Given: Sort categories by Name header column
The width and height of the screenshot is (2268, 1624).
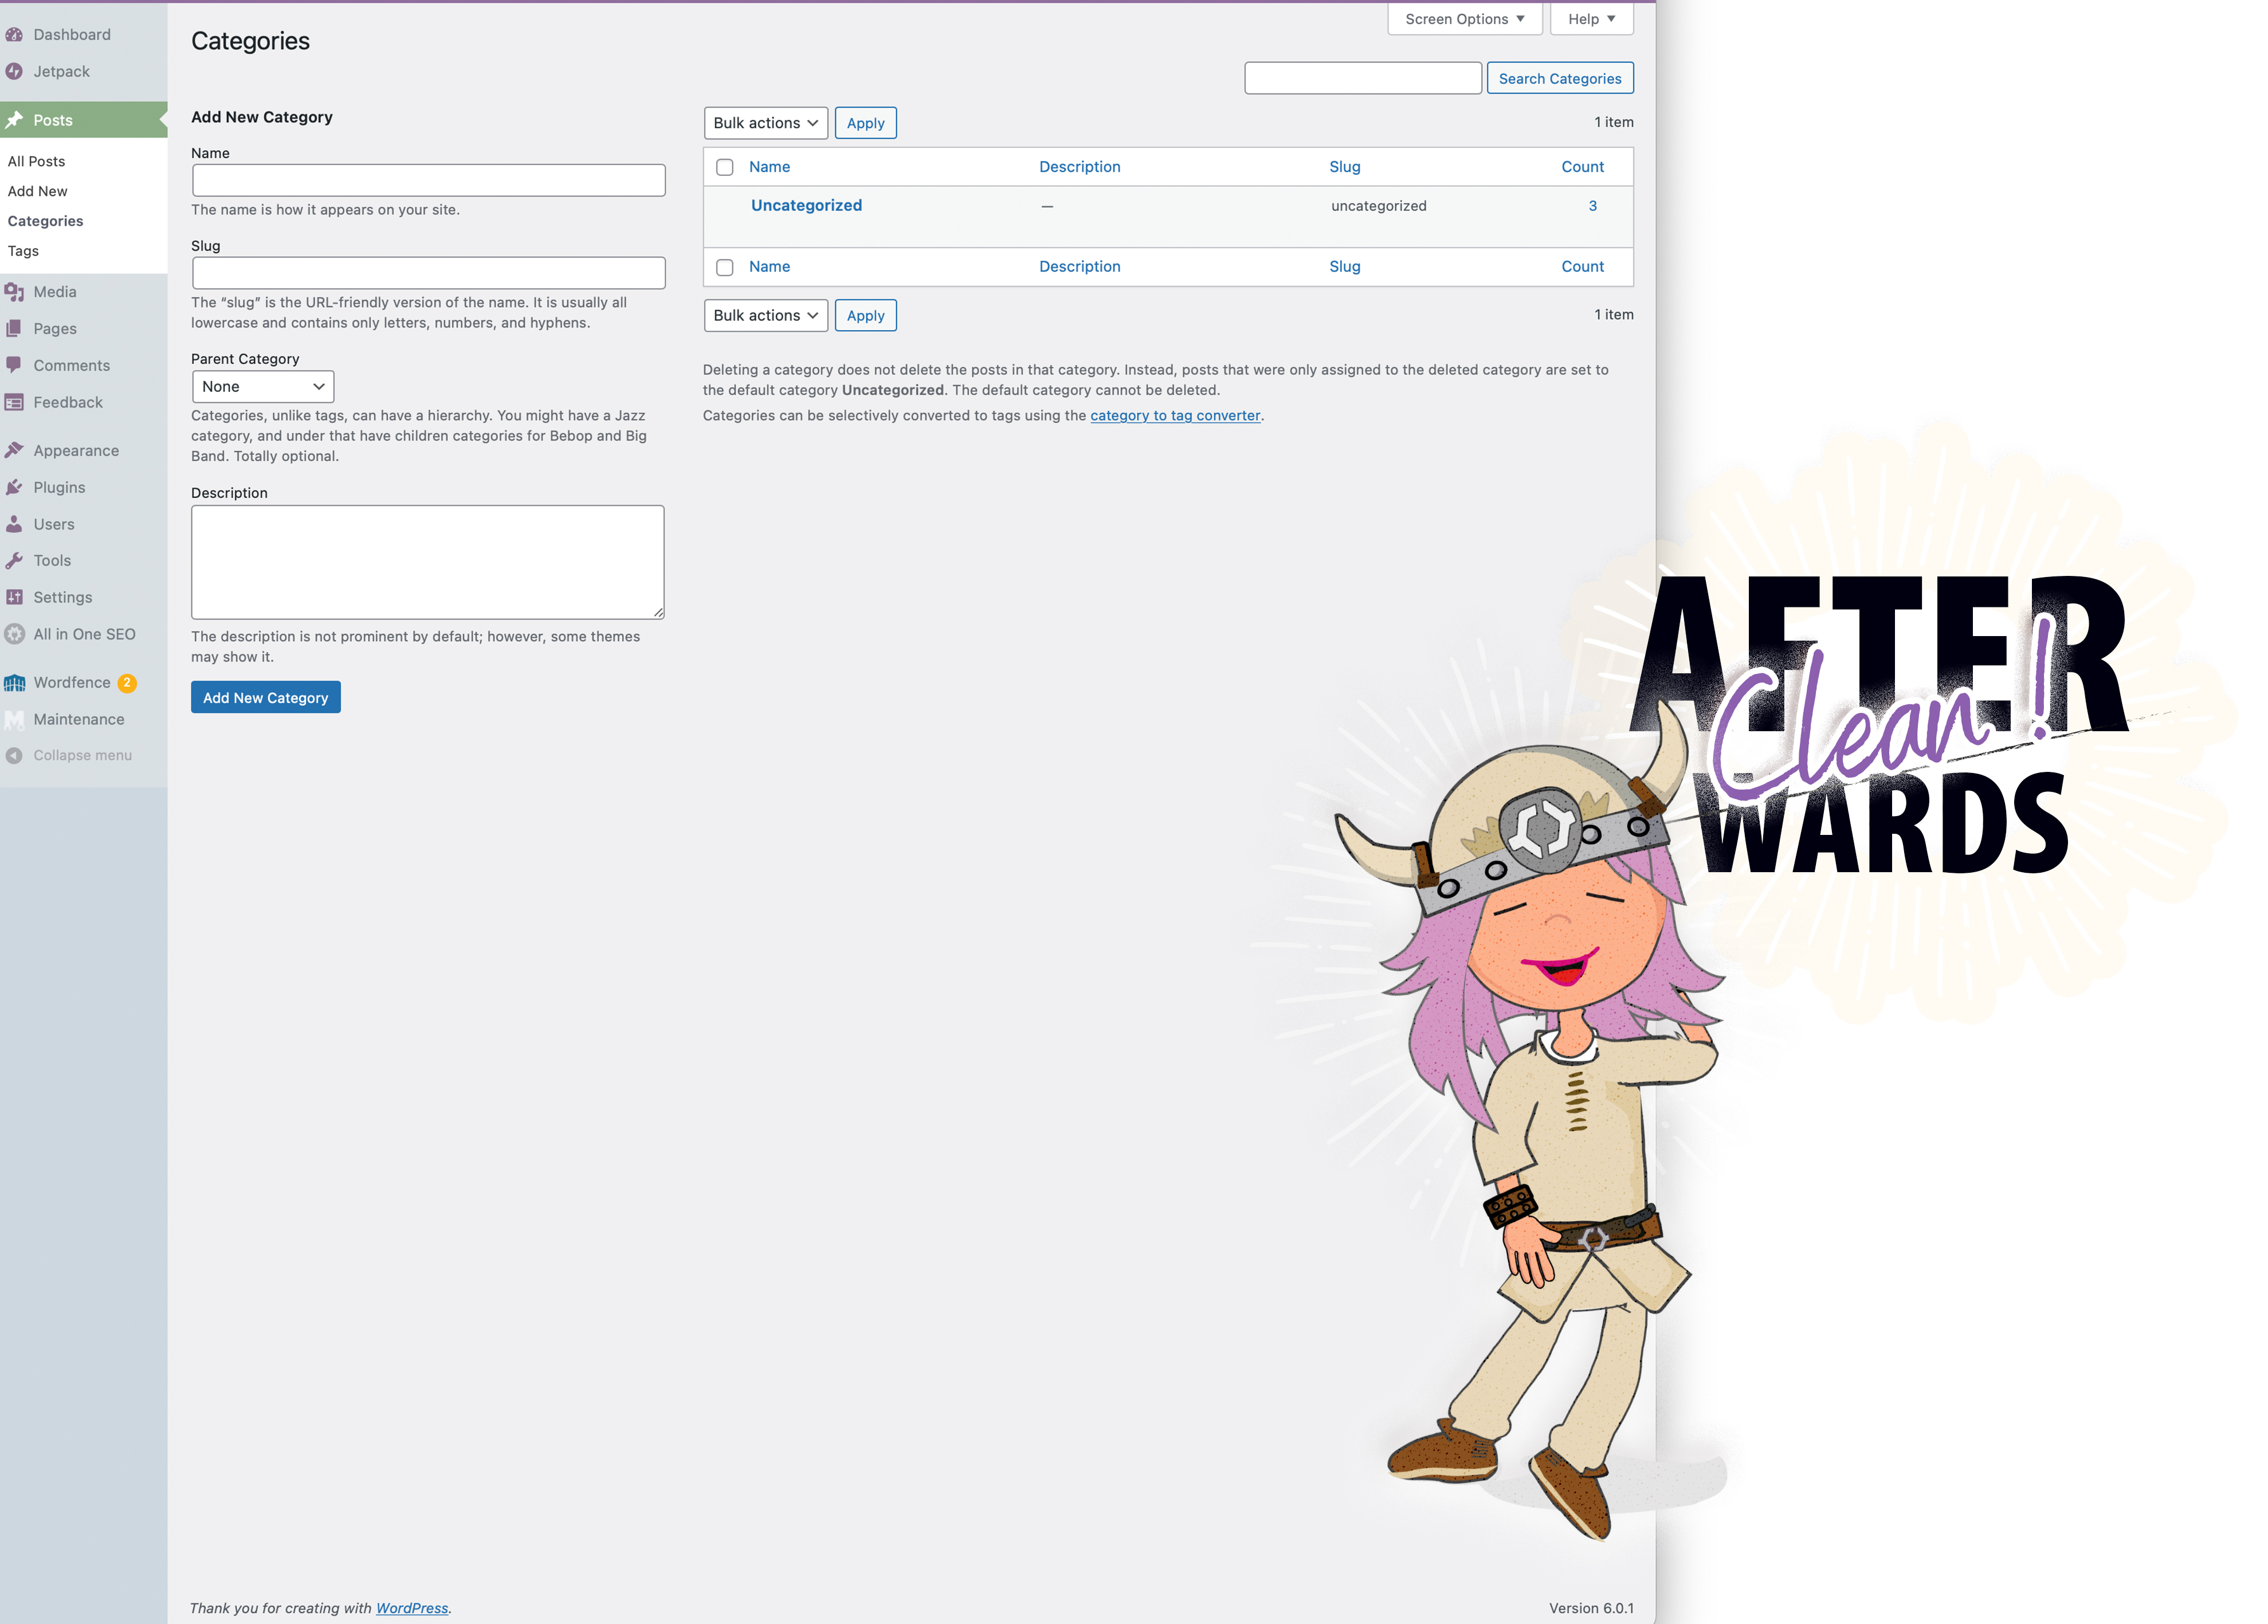Looking at the screenshot, I should point(769,167).
